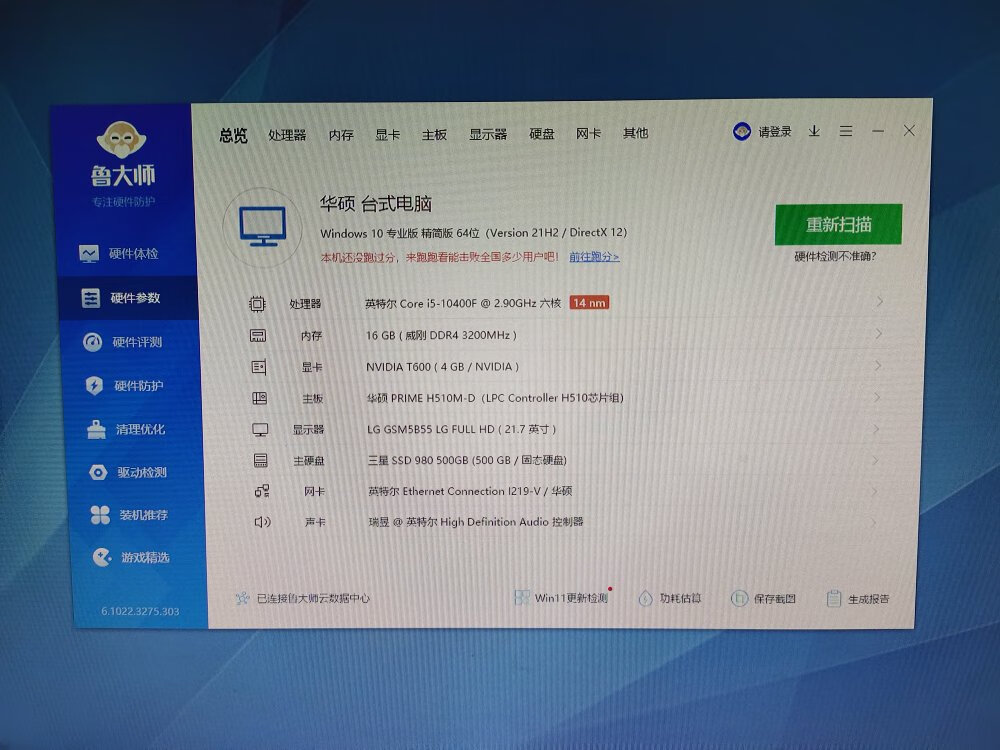Expand the 显卡 row chevron
The height and width of the screenshot is (750, 1000).
(x=878, y=365)
